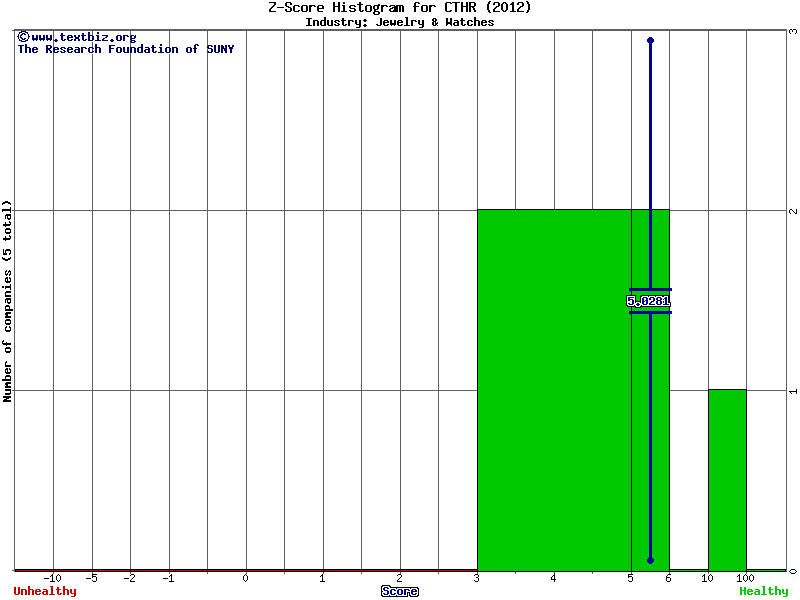Screen dimensions: 800x600
Task: Click the 'Score' x-axis label
Action: pos(400,591)
